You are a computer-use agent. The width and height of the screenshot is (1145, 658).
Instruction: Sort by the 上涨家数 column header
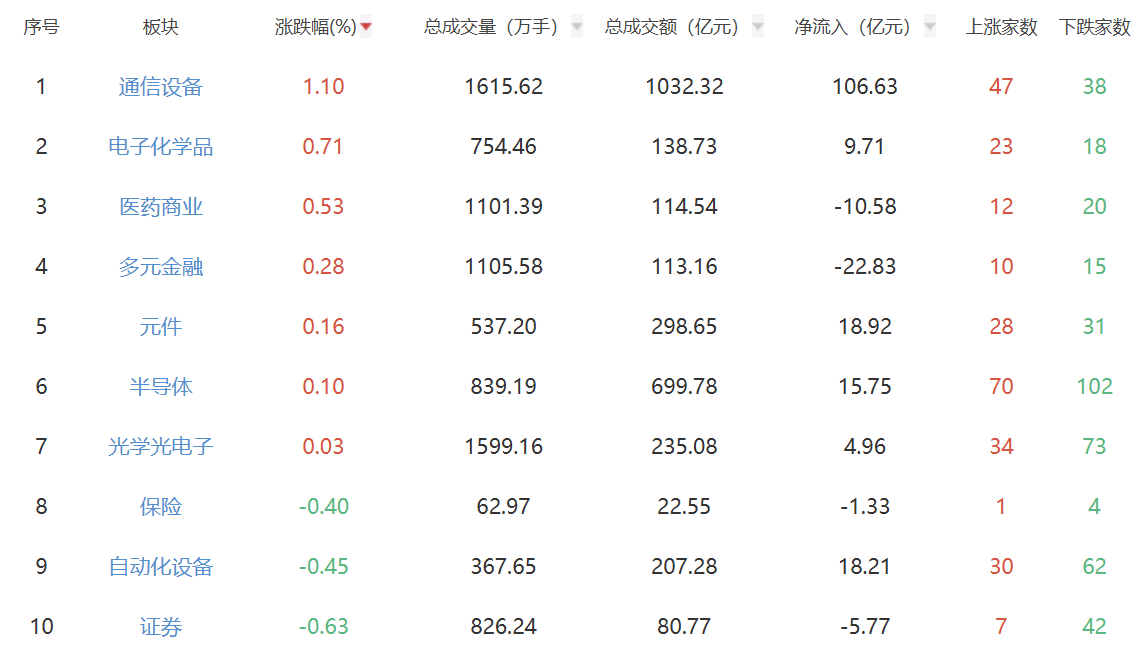1003,28
